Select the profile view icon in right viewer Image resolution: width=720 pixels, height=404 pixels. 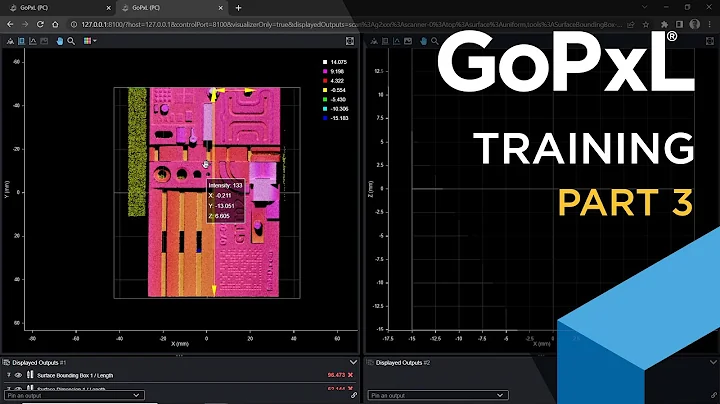point(397,41)
